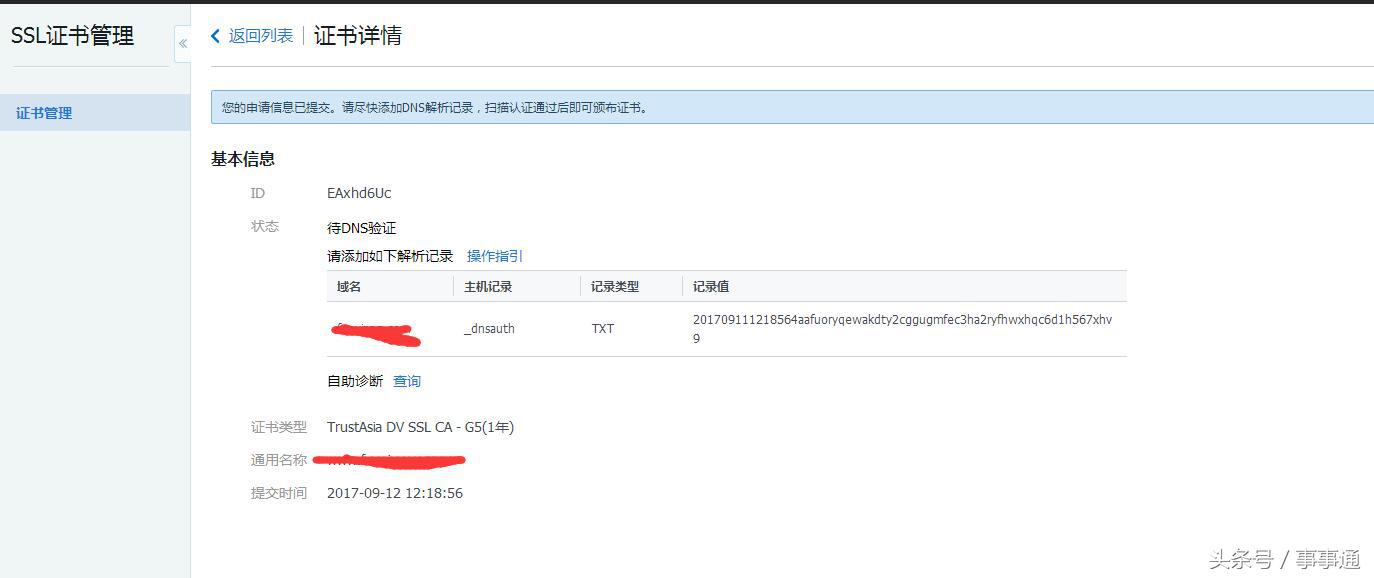Click the 查询 self-diagnosis link

[x=406, y=381]
